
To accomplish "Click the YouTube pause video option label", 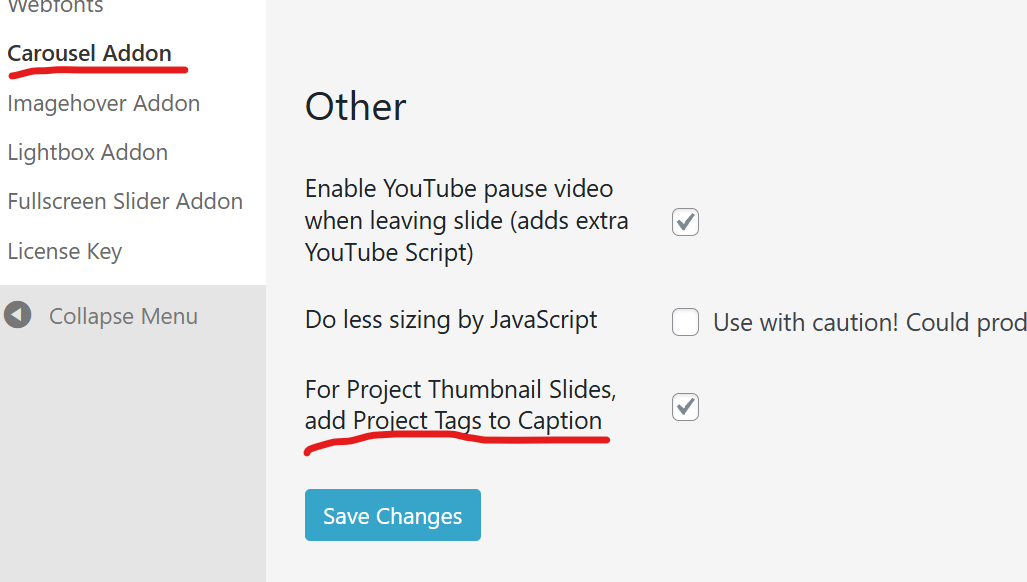I will pos(466,221).
